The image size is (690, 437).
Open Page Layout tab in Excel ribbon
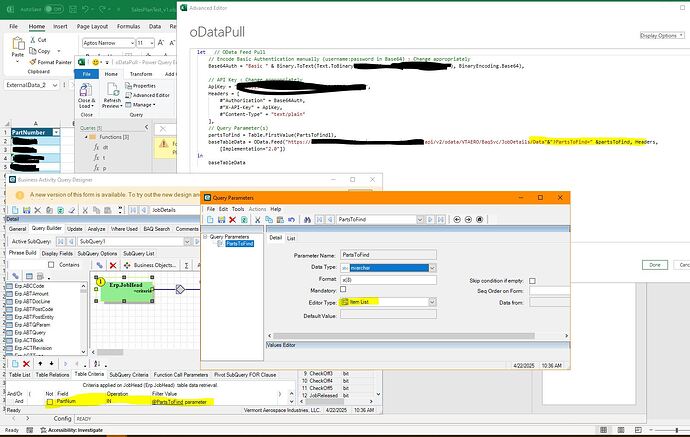point(92,26)
